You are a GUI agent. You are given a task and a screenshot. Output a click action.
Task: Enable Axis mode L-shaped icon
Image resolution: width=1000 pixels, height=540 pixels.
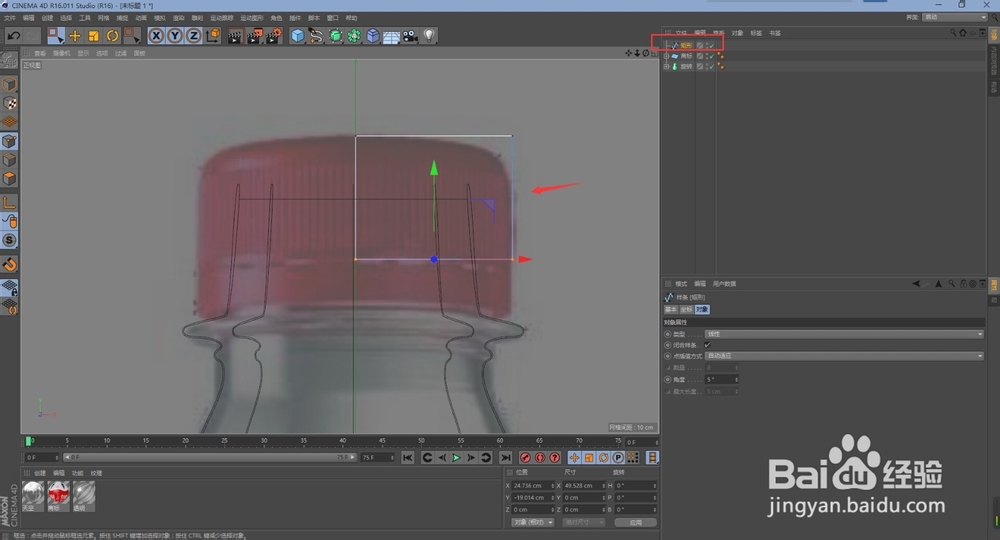pos(9,203)
